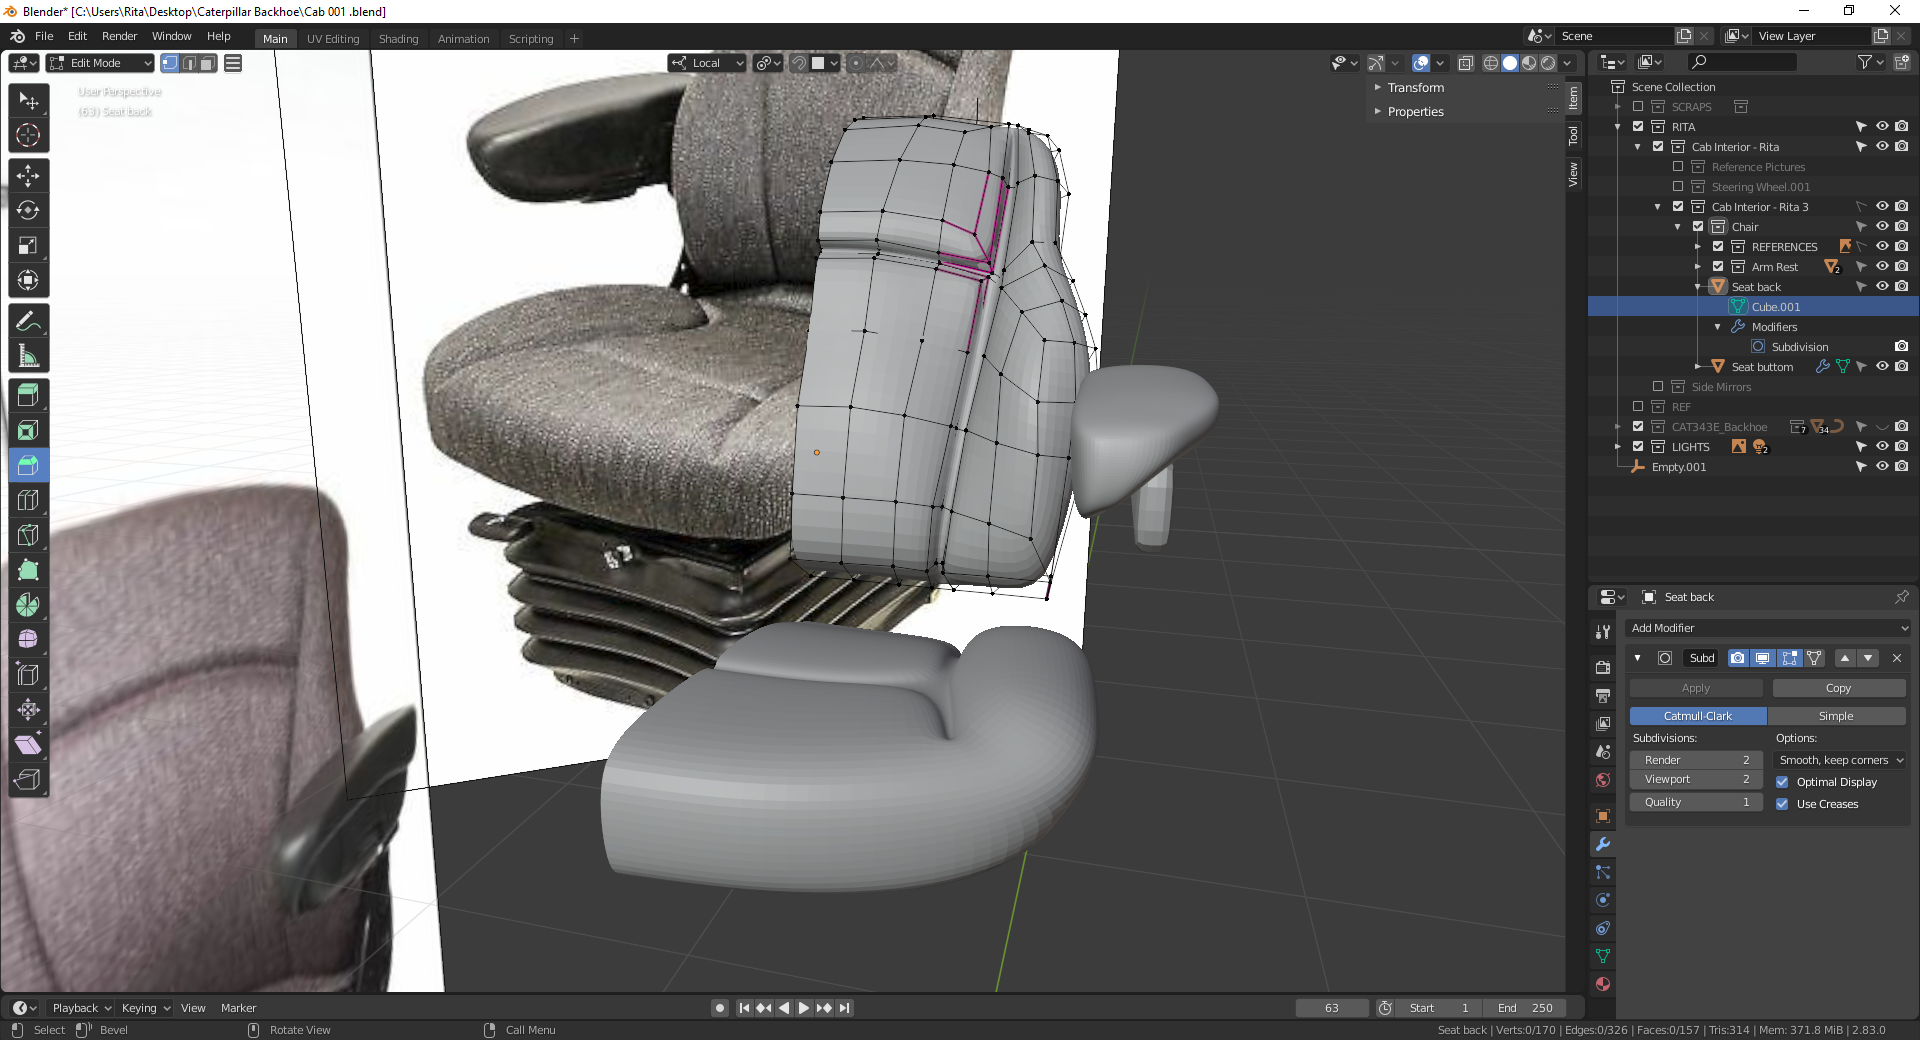
Task: Select the Simple subdivision type
Action: (x=1836, y=716)
